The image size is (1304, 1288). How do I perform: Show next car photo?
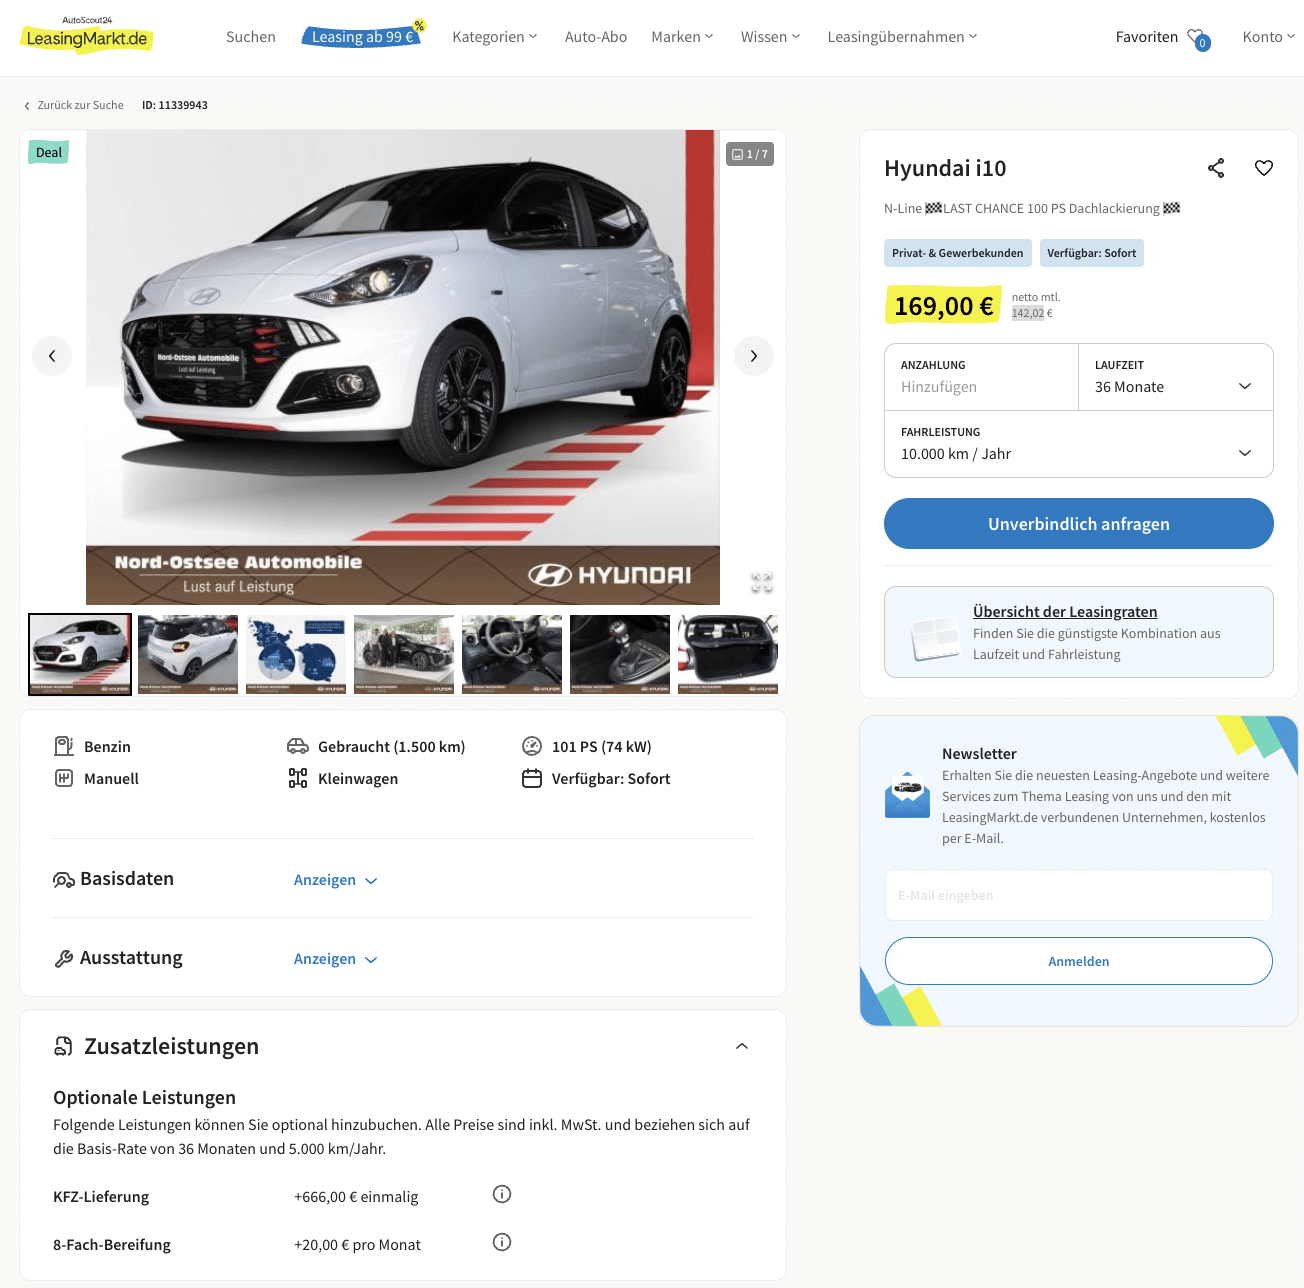754,356
